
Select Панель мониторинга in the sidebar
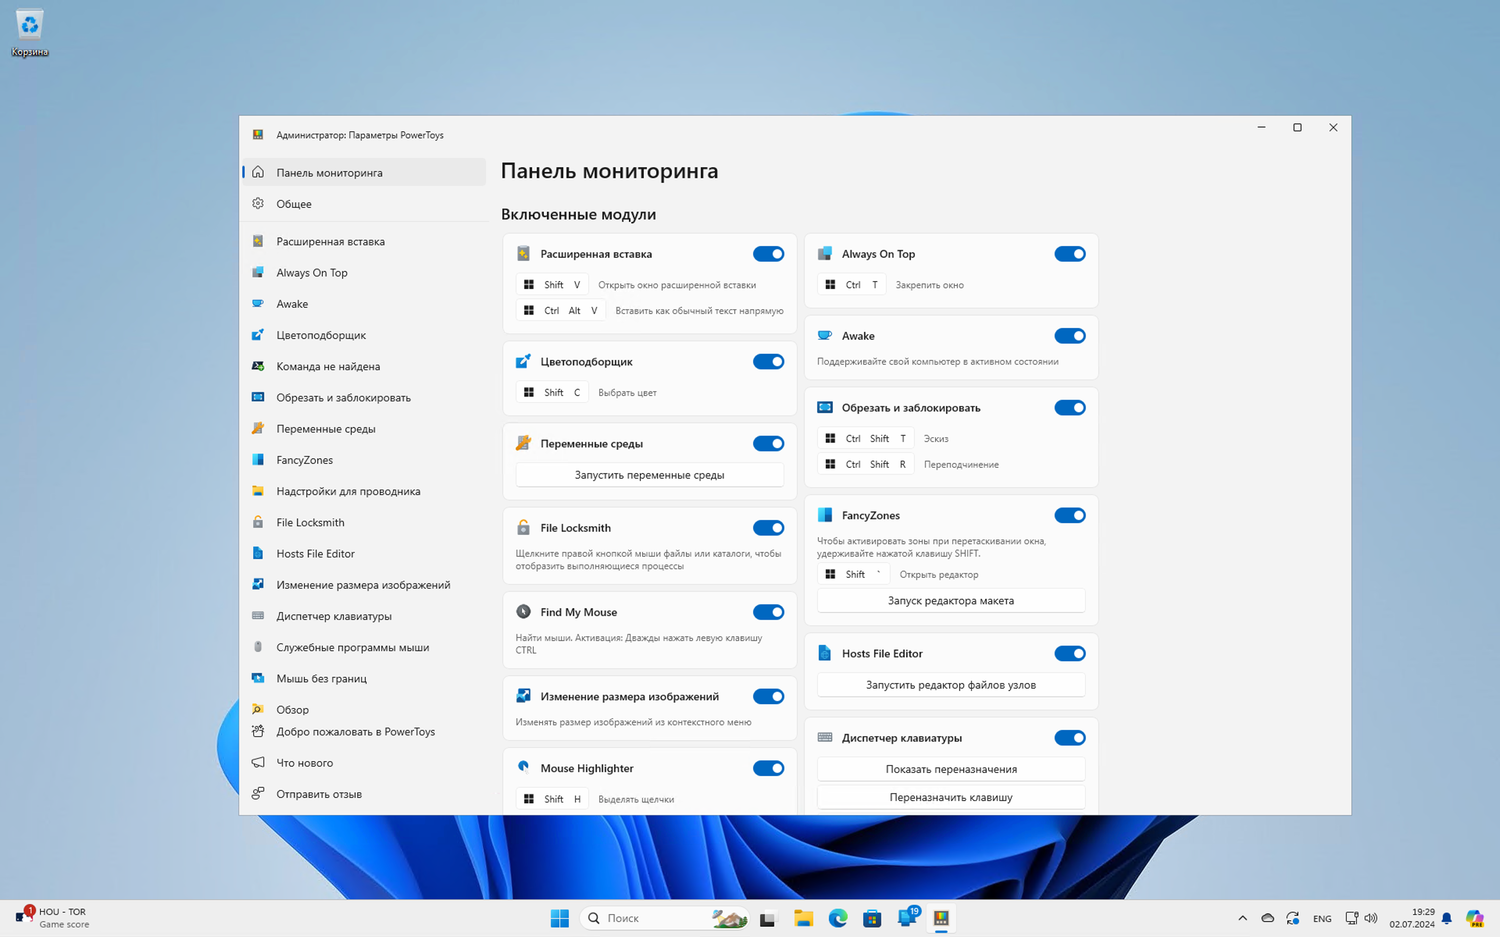364,172
